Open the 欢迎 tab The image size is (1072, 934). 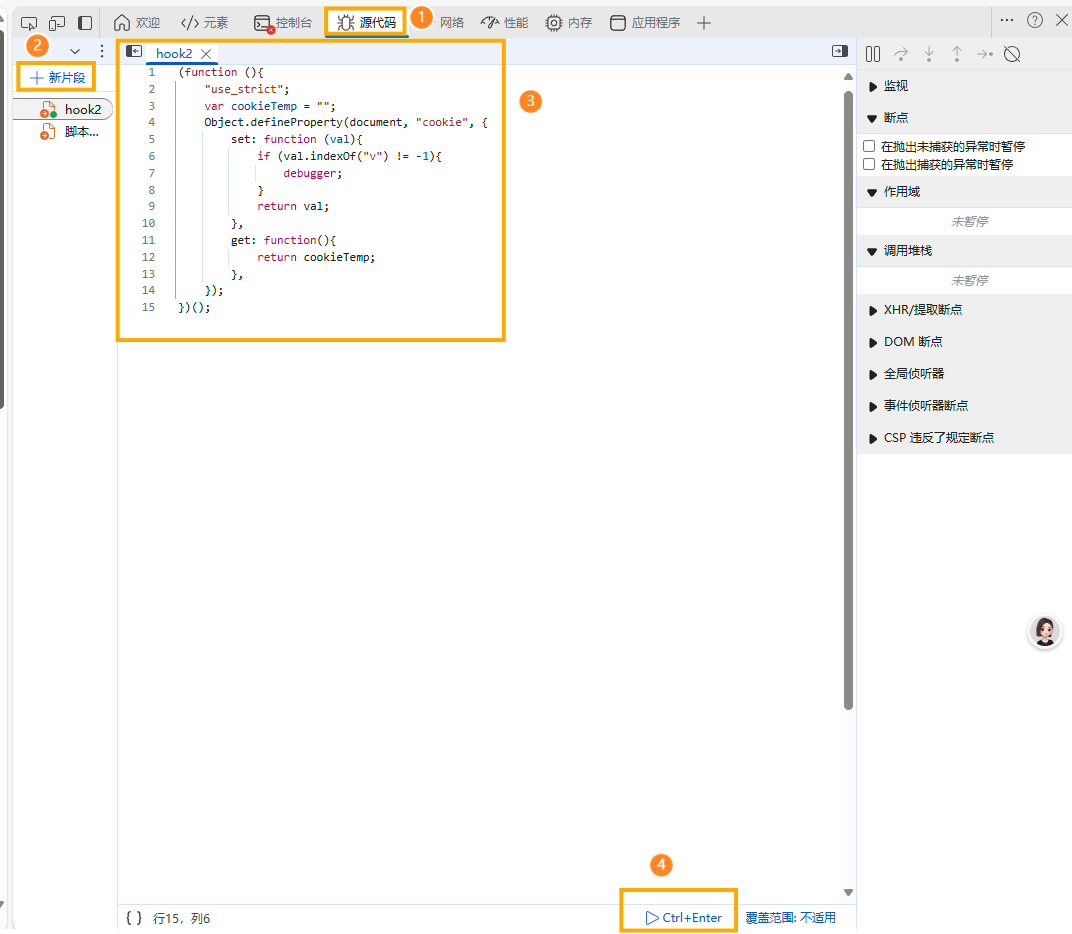136,23
